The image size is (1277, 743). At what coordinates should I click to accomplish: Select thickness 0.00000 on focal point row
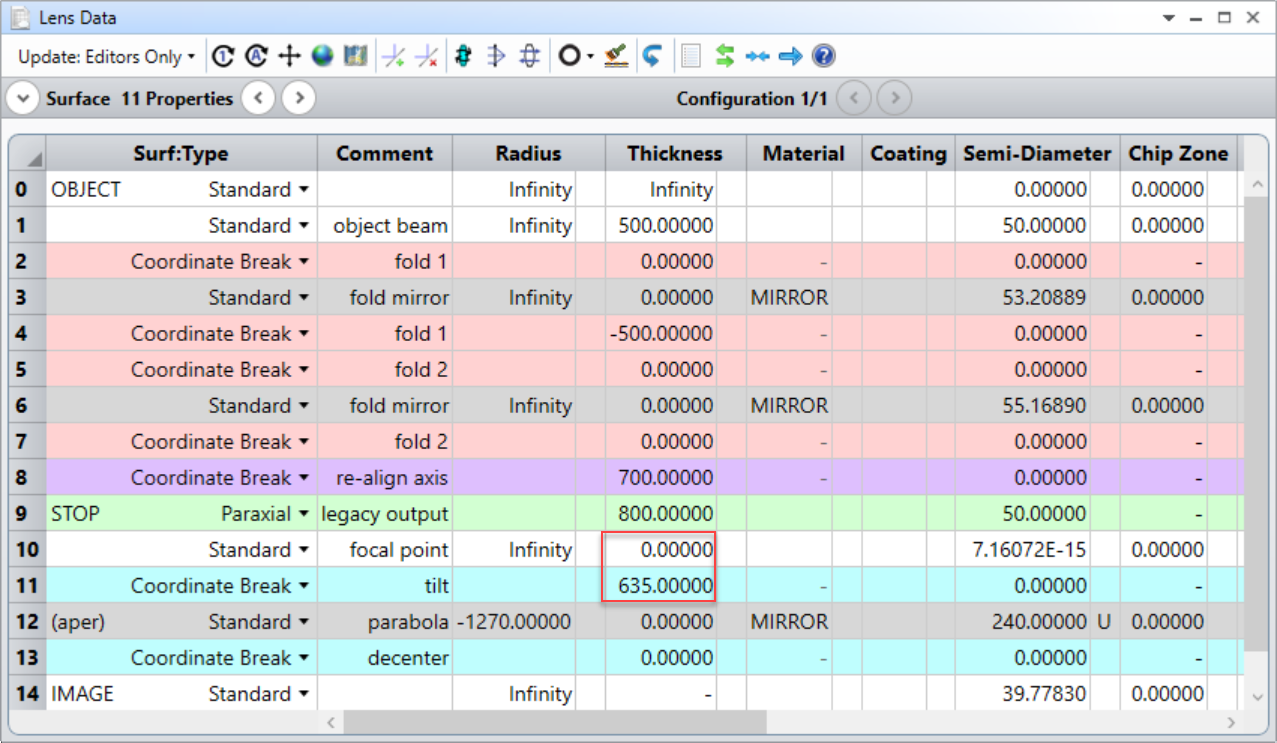pos(661,550)
